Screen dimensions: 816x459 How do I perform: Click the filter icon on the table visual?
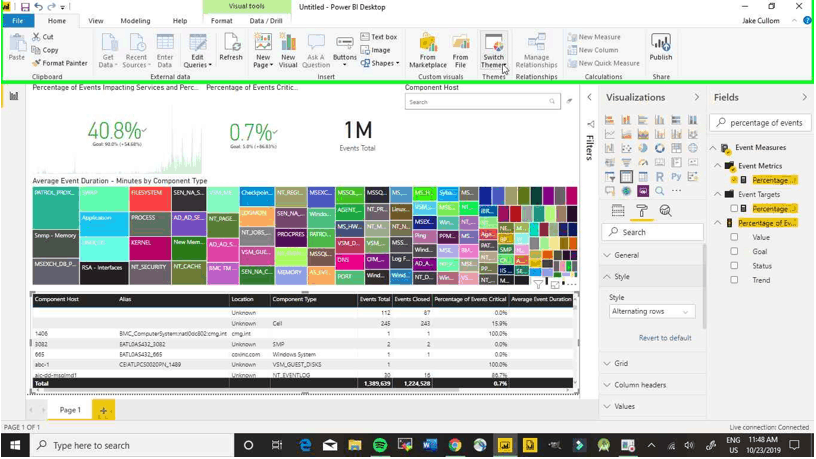click(538, 284)
